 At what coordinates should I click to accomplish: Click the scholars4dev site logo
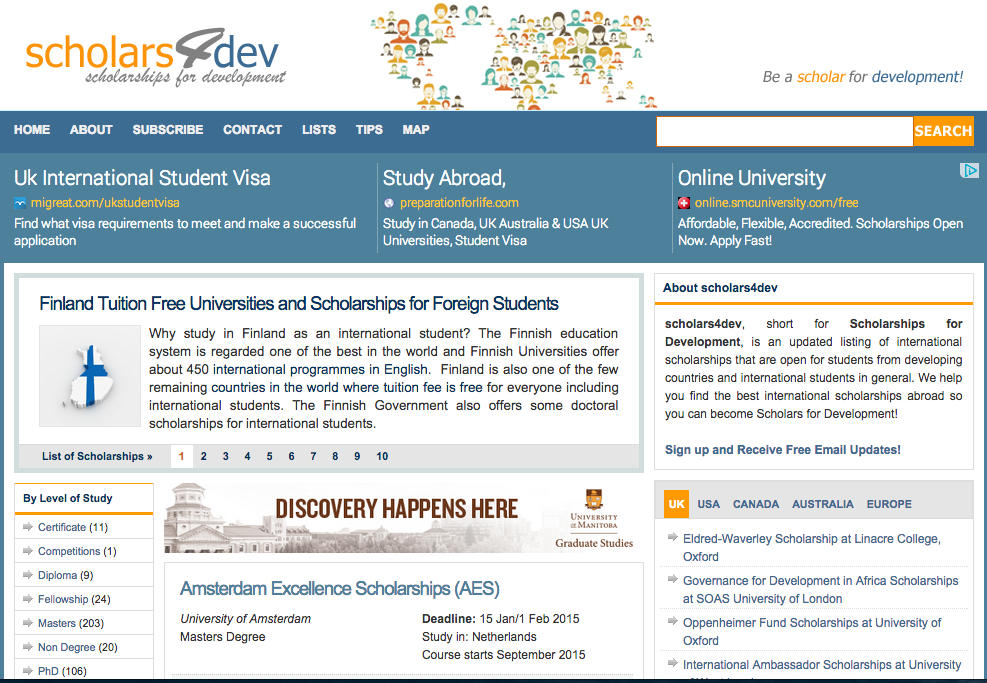[x=155, y=57]
